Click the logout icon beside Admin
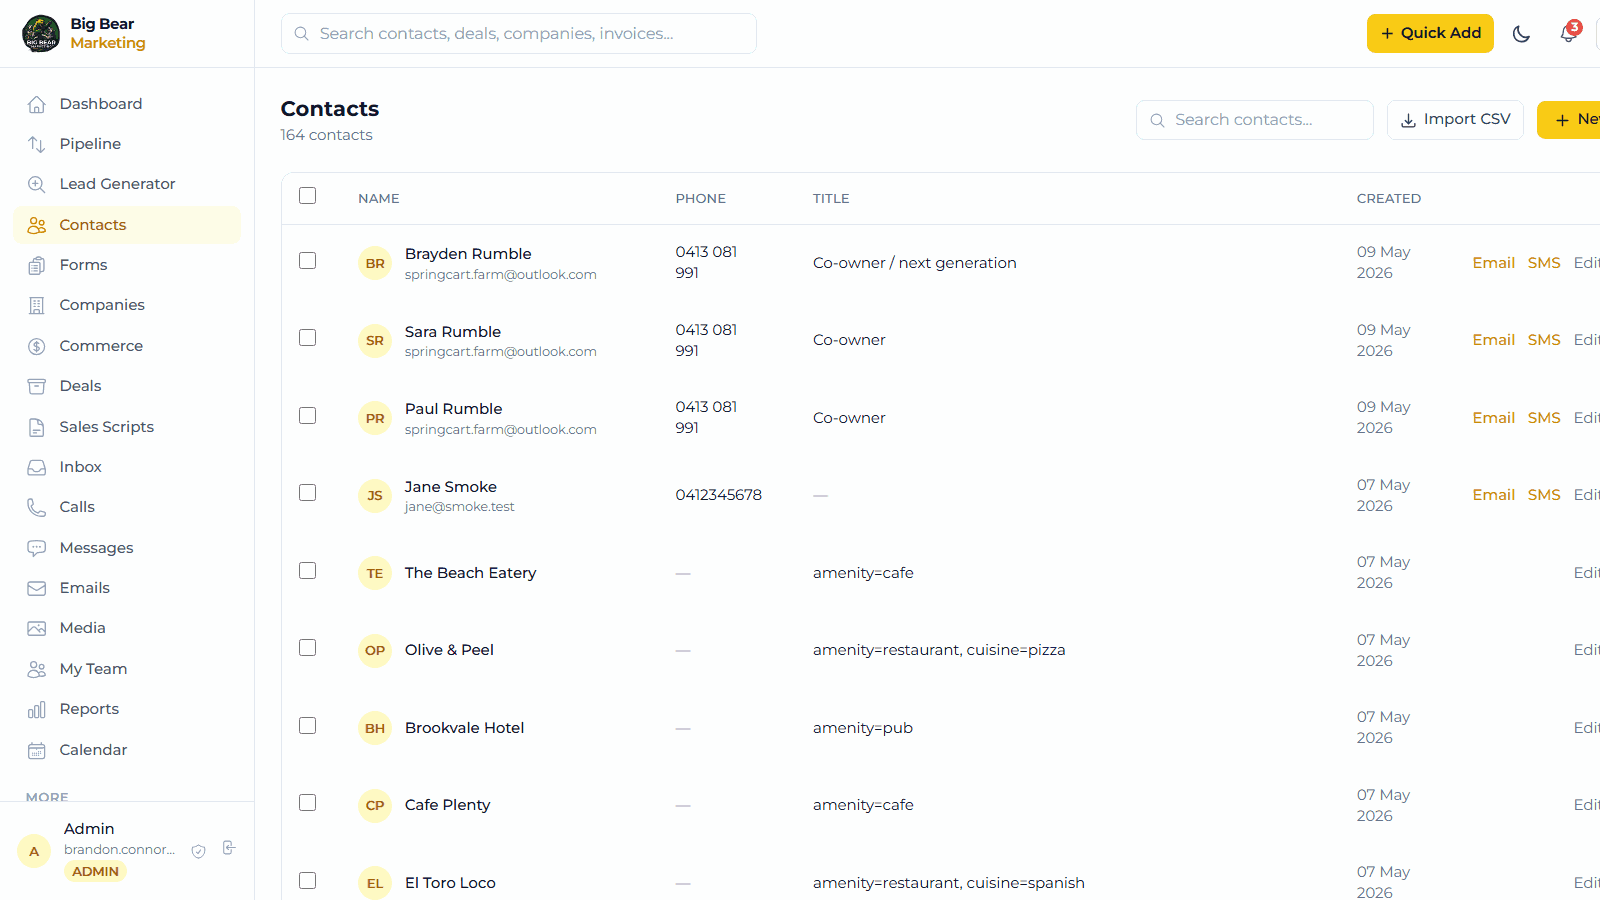Image resolution: width=1600 pixels, height=900 pixels. coord(229,848)
